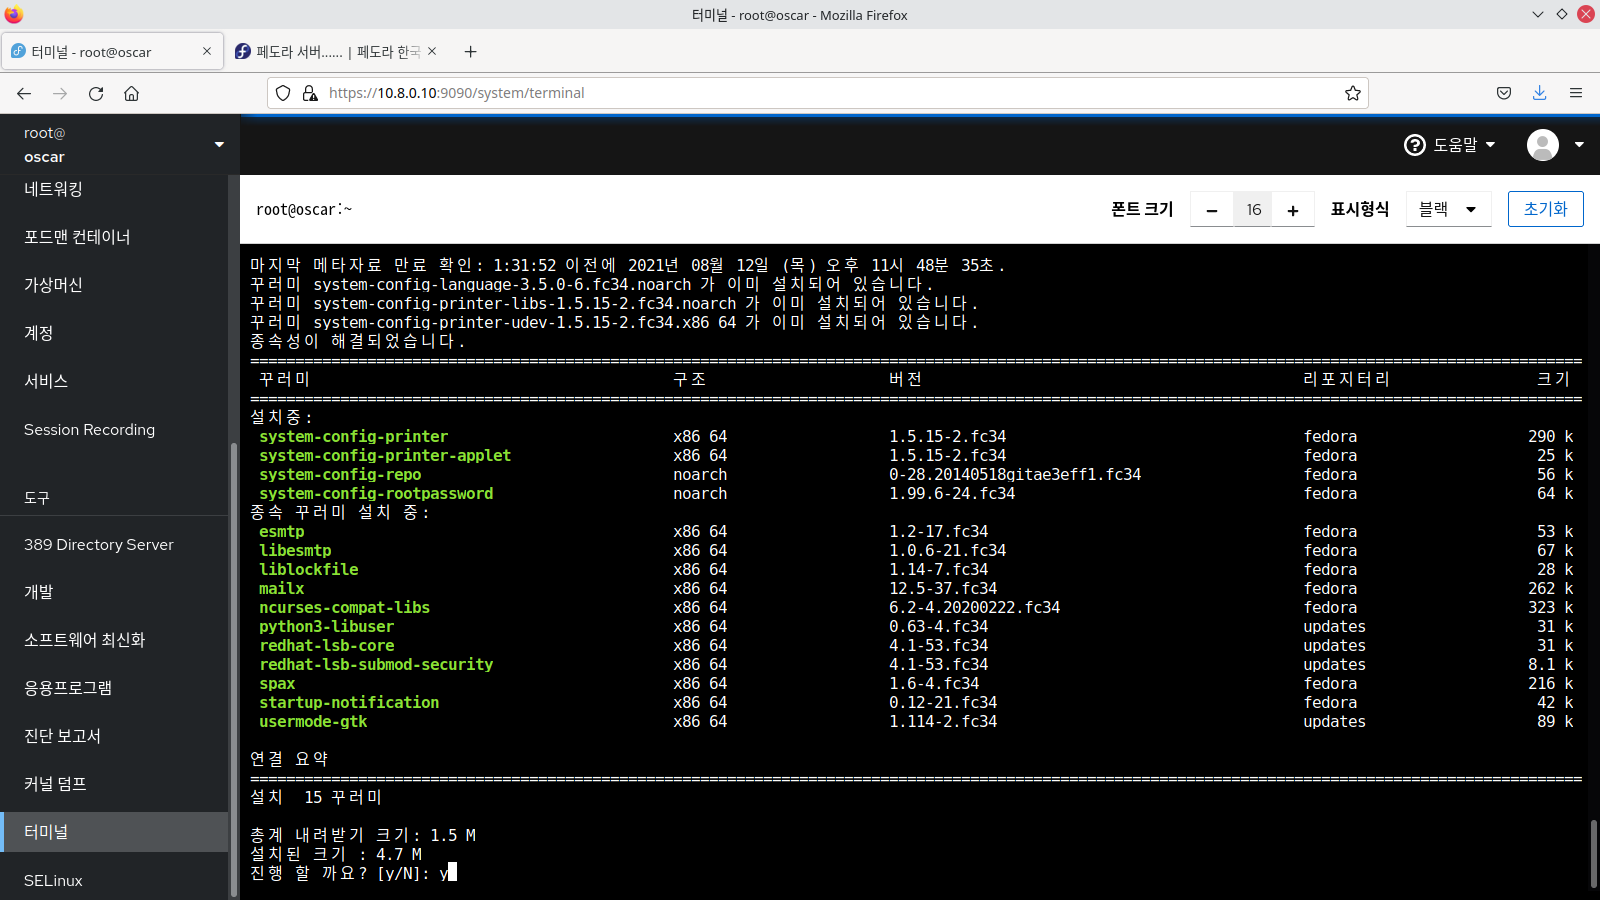
Task: Go to Firefox home icon
Action: pyautogui.click(x=131, y=93)
